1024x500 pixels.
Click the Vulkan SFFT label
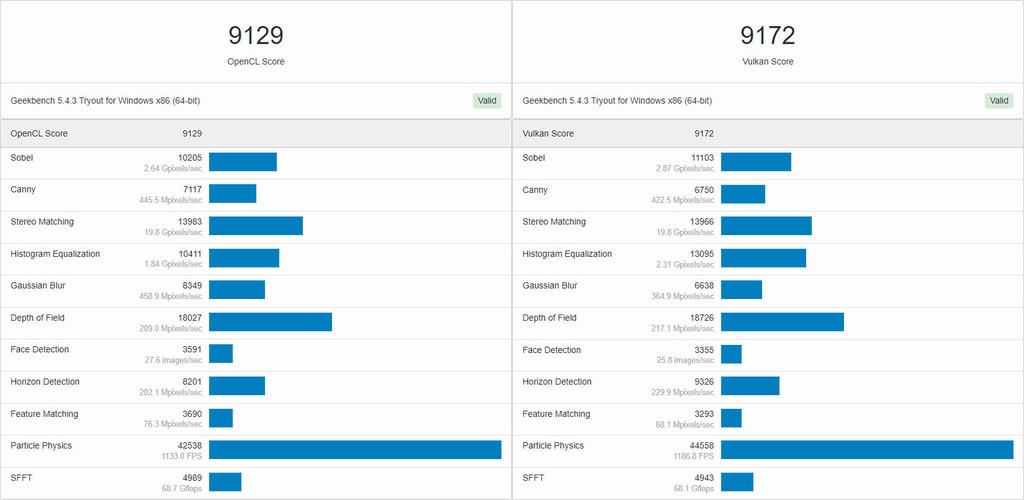click(x=534, y=478)
